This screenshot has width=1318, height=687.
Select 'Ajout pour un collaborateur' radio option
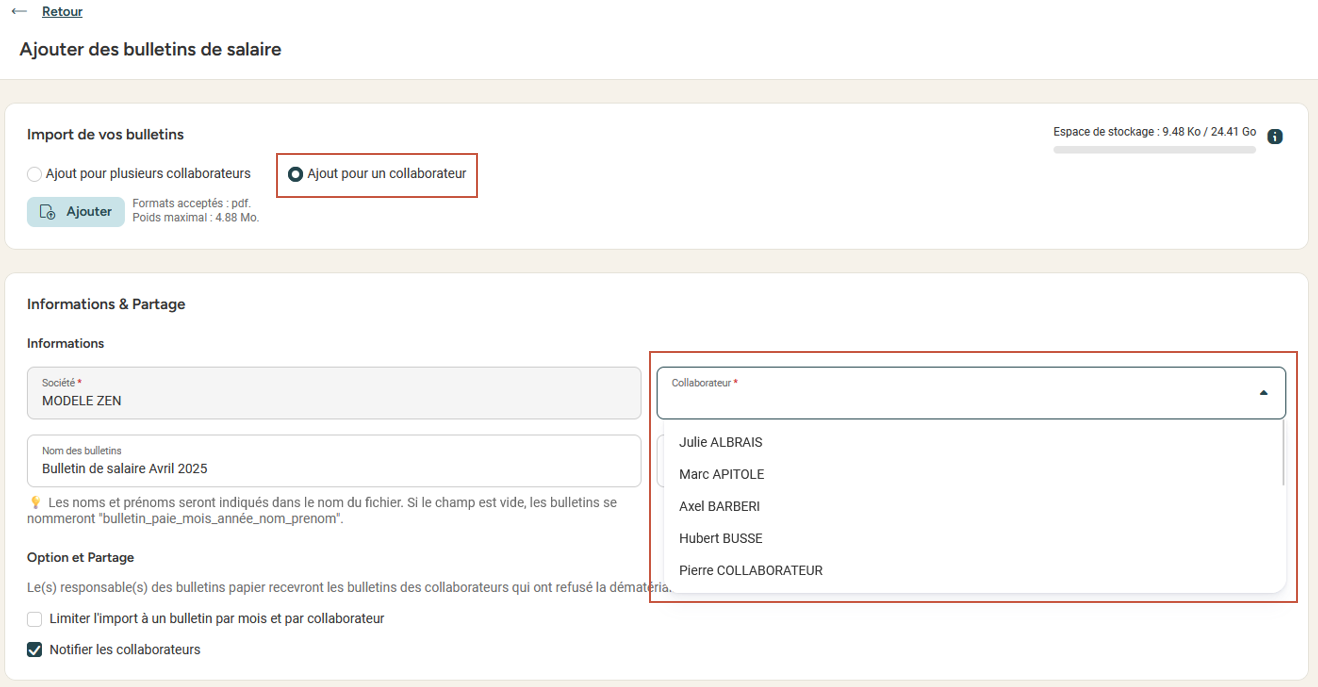coord(296,174)
